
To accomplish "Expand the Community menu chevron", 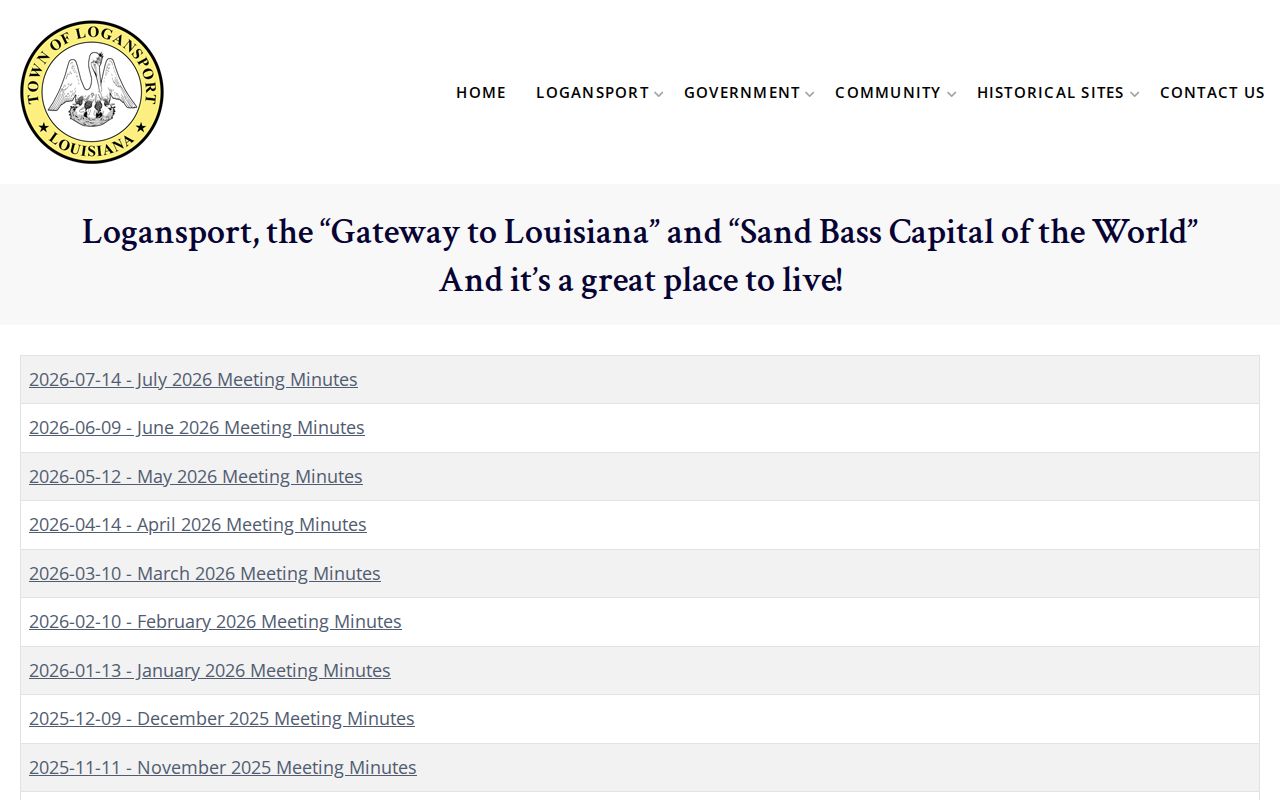I will click(x=952, y=94).
